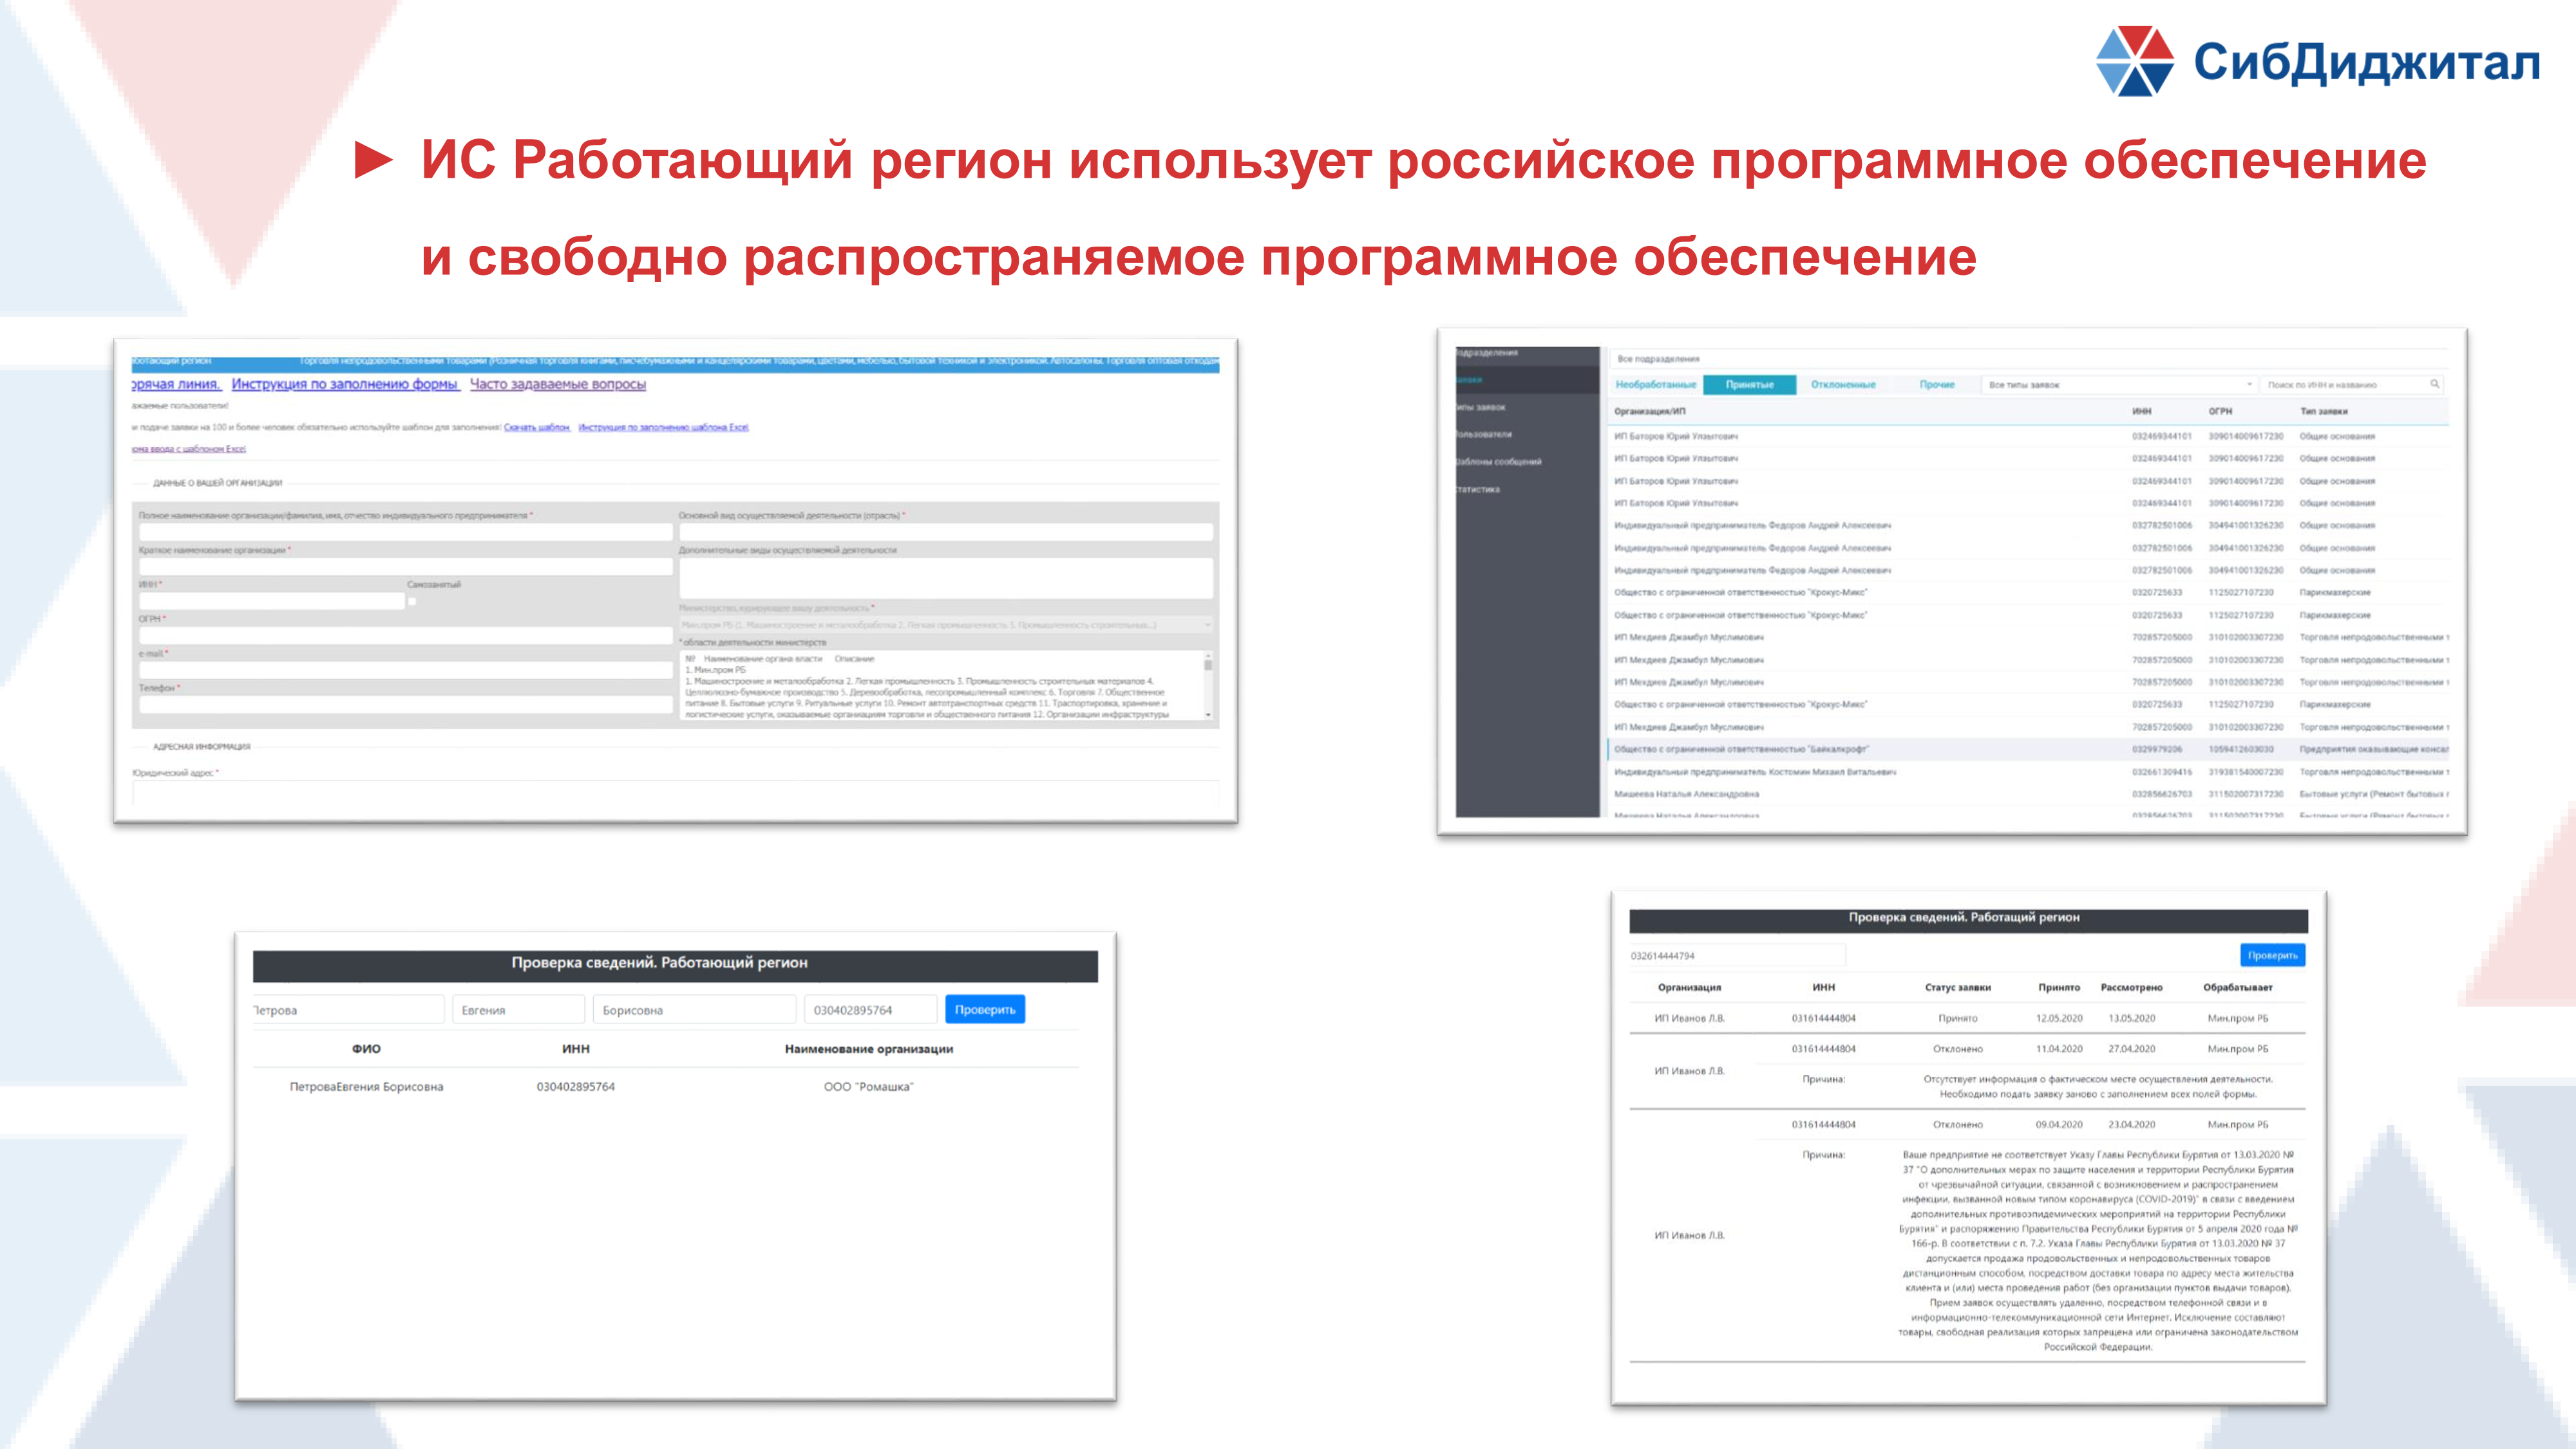This screenshot has width=2576, height=1449.
Task: Click the Мишеева Наталья Александровна row with Бытовые услуги
Action: pyautogui.click(x=2028, y=794)
